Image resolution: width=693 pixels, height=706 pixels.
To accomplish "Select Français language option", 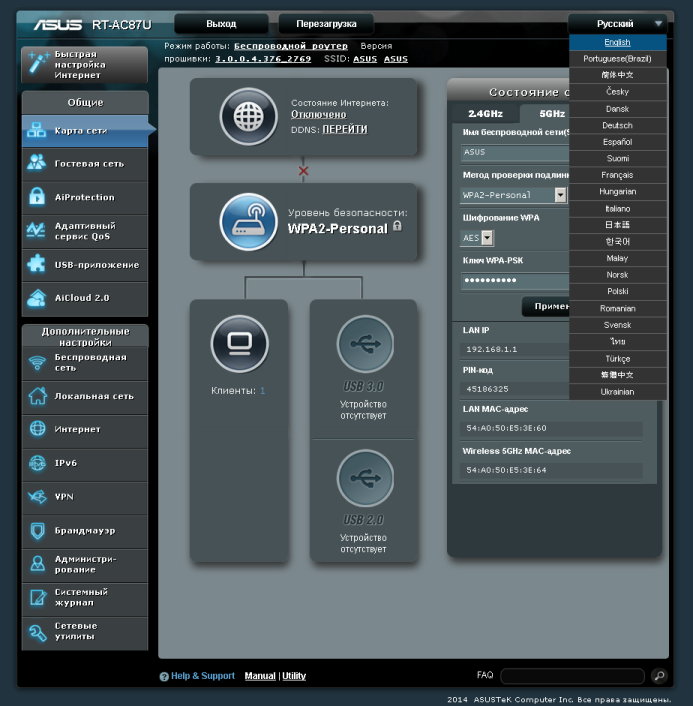I will pyautogui.click(x=617, y=175).
